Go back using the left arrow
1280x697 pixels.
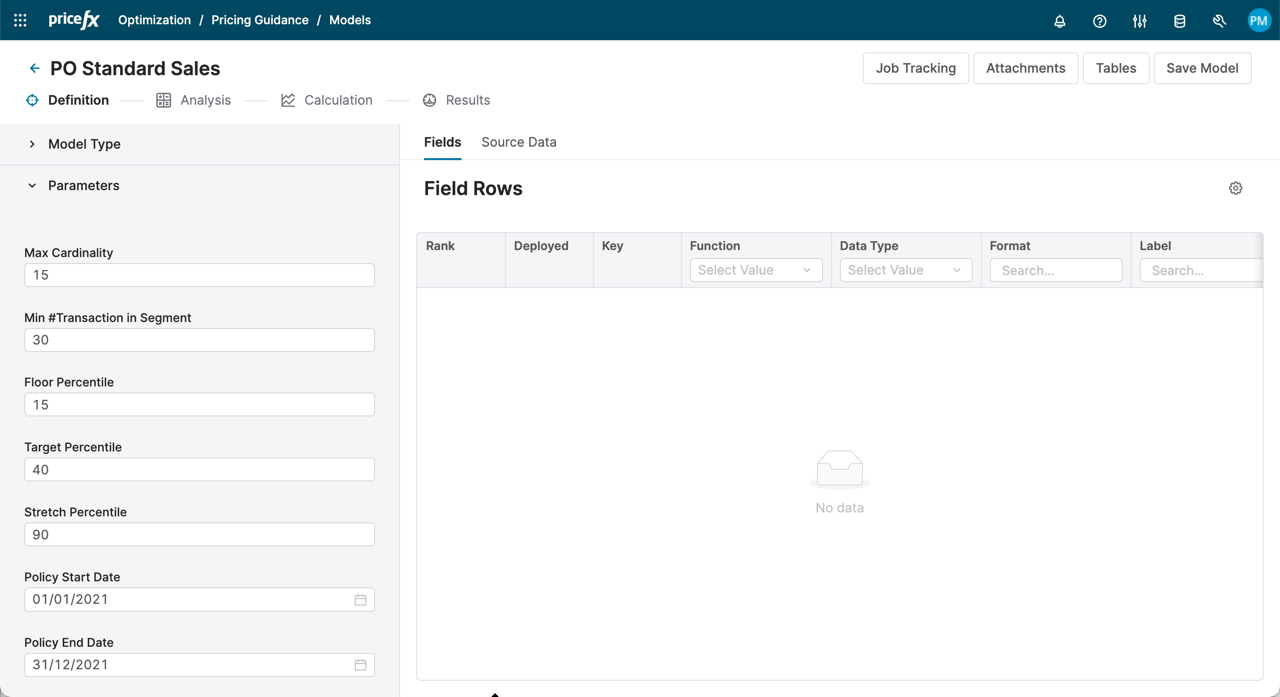(34, 69)
